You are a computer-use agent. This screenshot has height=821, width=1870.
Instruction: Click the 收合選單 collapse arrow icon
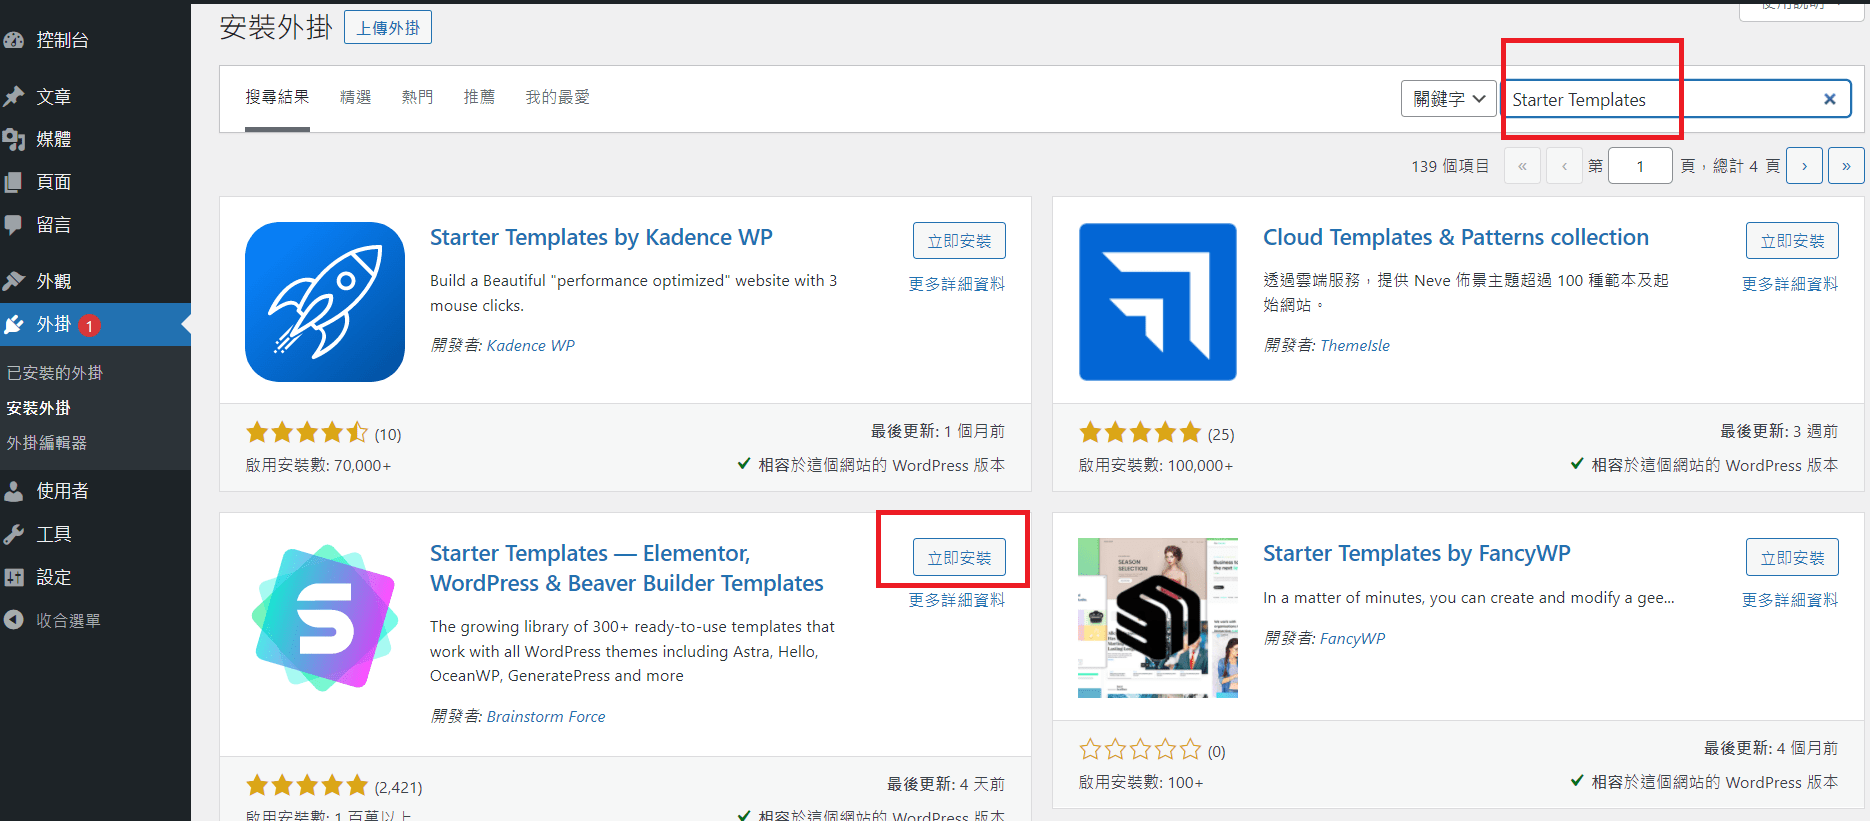click(x=14, y=620)
